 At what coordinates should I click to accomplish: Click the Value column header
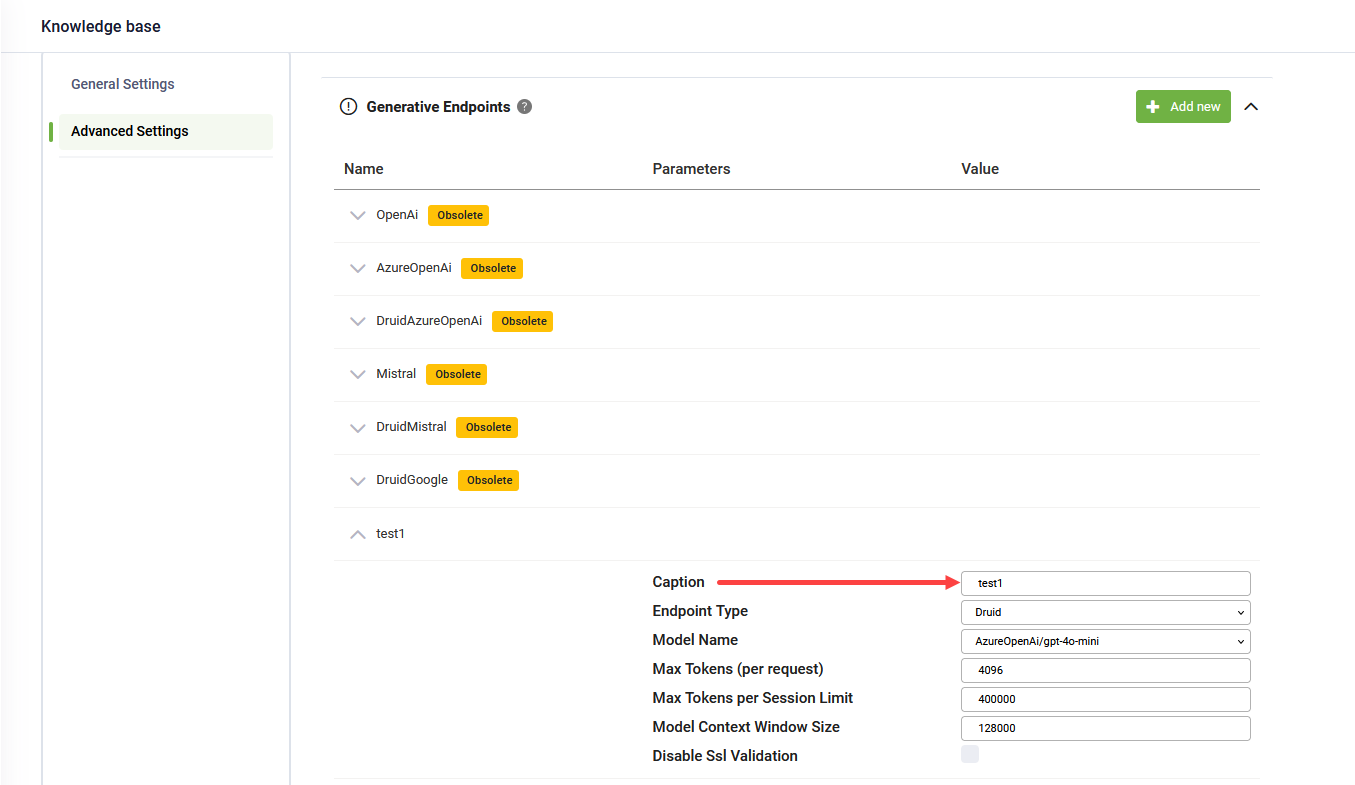980,169
